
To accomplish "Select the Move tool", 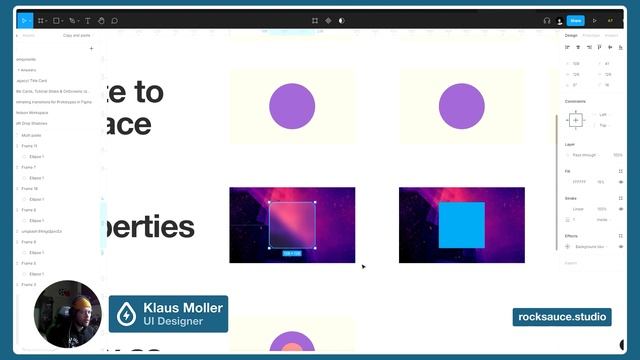I will coord(24,20).
